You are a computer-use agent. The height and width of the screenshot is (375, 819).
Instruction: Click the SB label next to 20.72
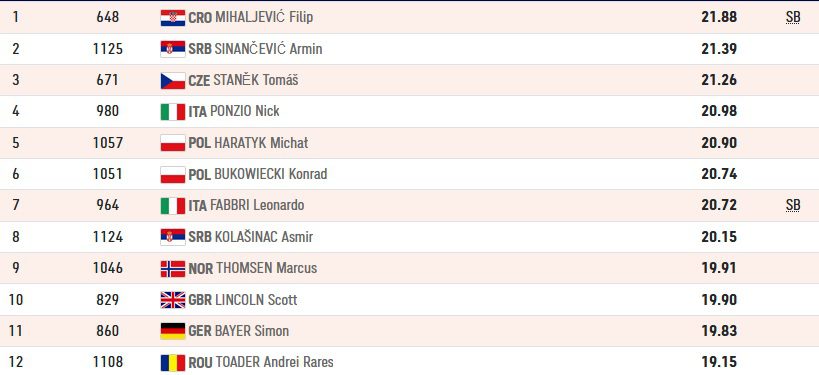tap(793, 205)
